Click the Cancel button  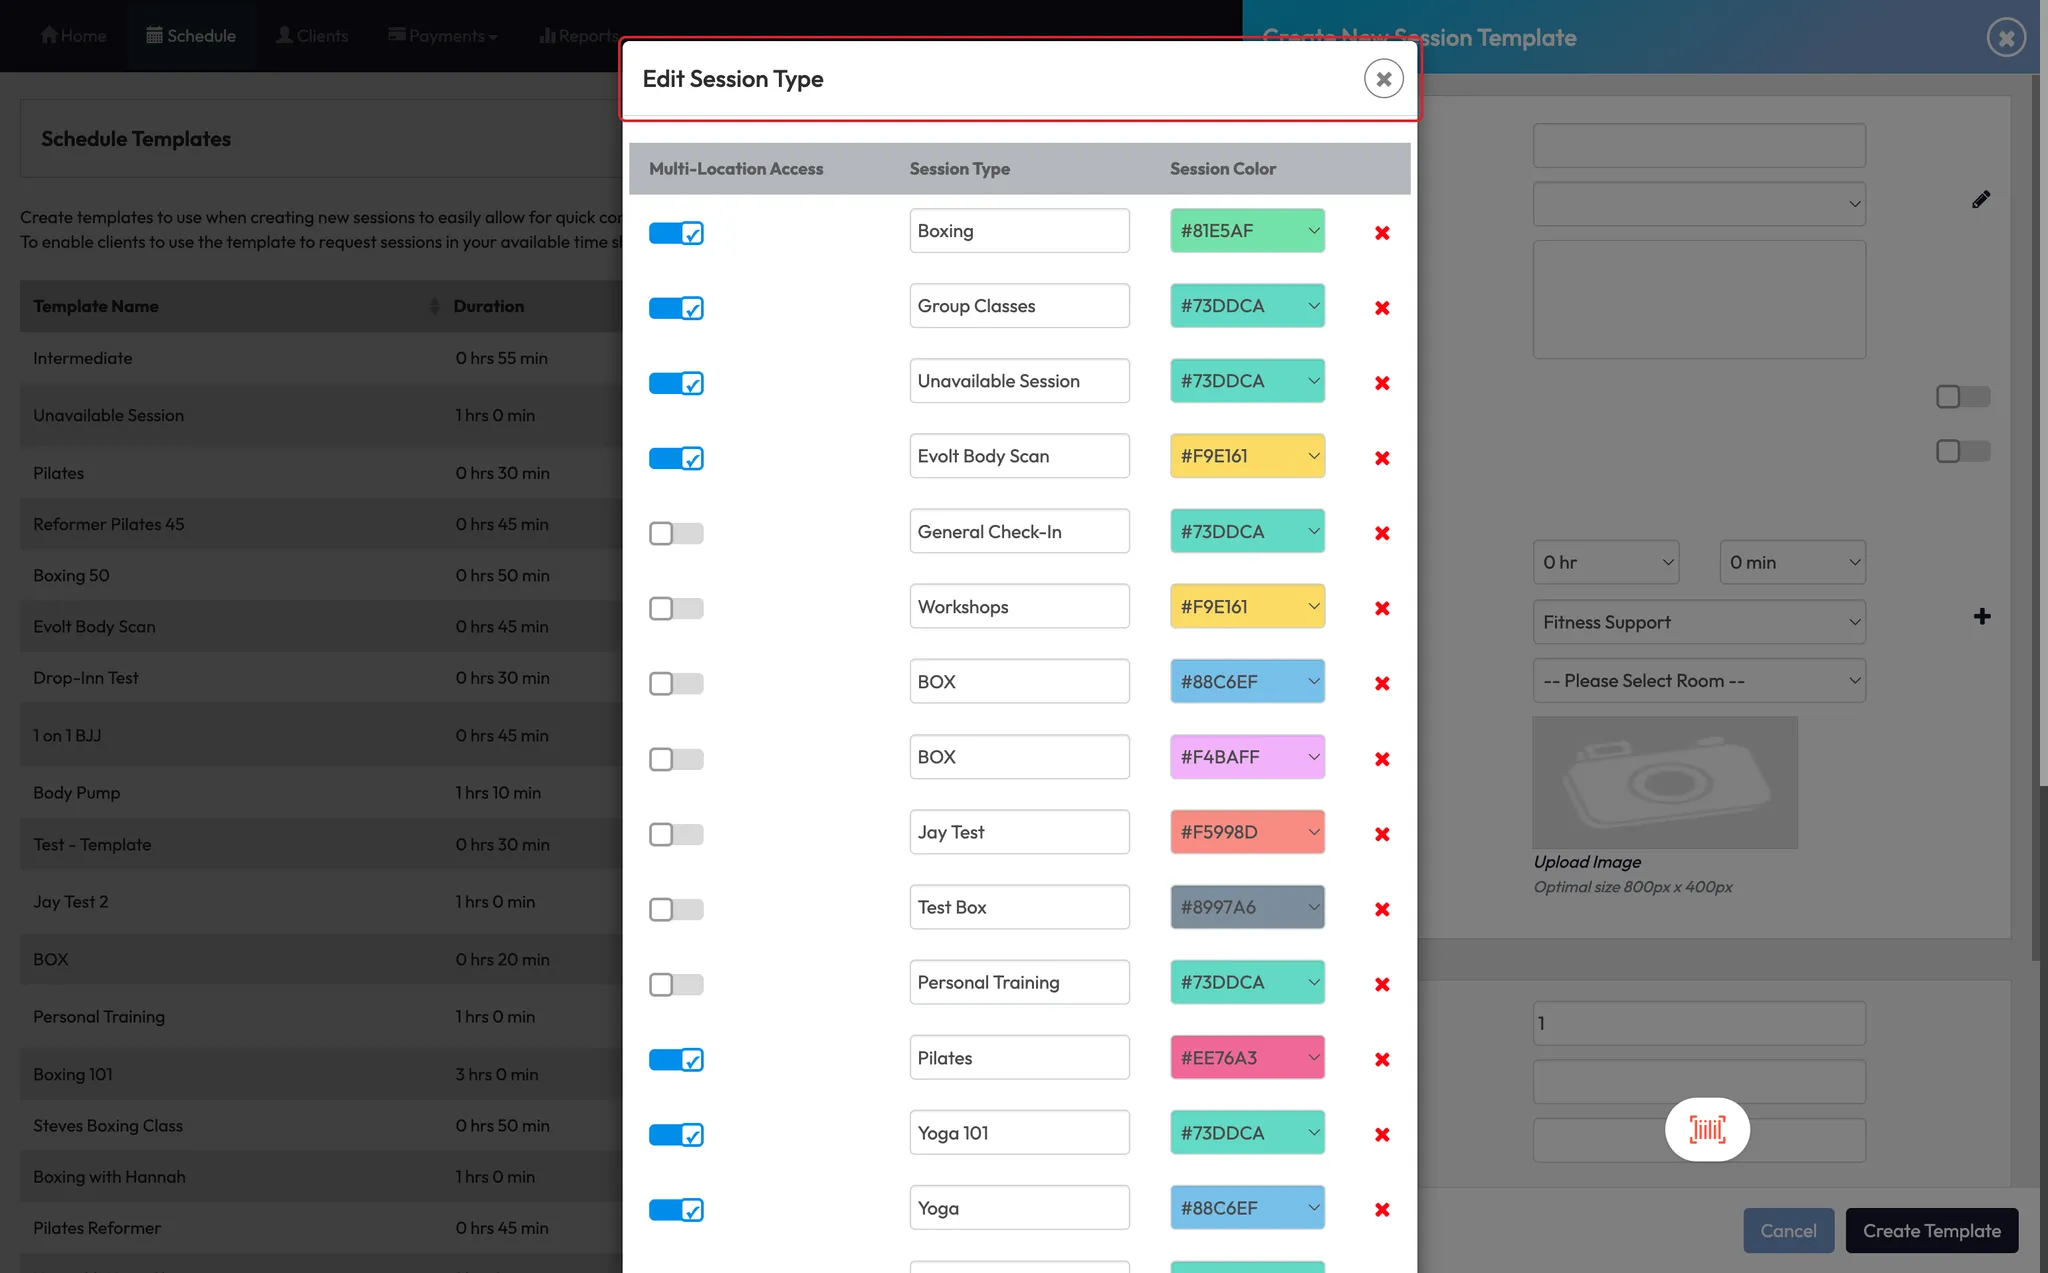tap(1788, 1231)
